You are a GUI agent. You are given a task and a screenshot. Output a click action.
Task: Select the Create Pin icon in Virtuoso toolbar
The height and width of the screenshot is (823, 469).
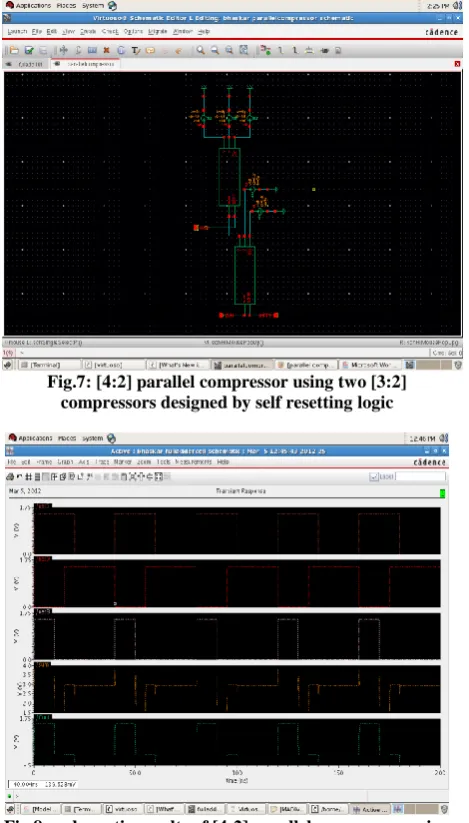[324, 50]
